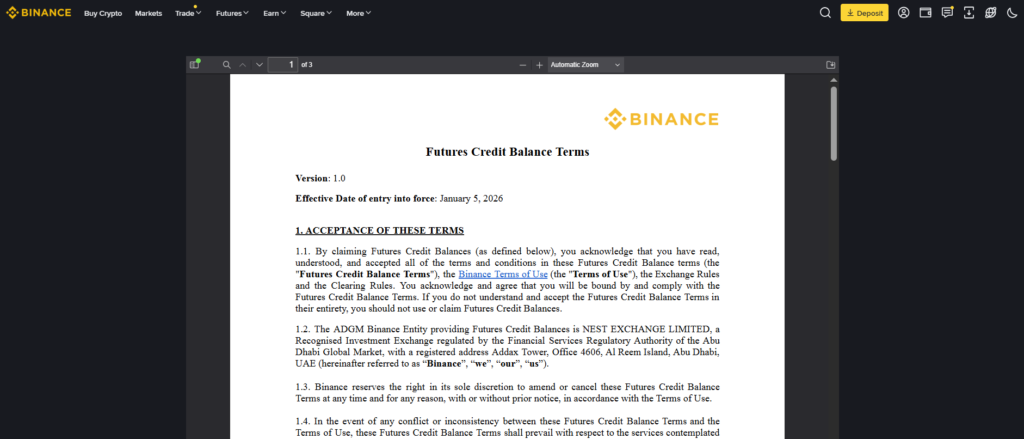This screenshot has height=439, width=1024.
Task: Click the effective date 'January 5, 2026'
Action: (x=471, y=199)
